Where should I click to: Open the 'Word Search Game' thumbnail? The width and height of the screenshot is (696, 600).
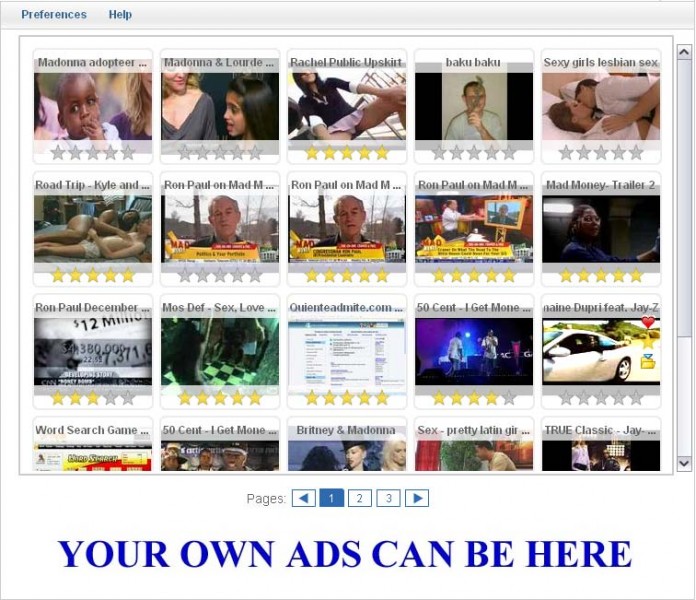[x=93, y=455]
